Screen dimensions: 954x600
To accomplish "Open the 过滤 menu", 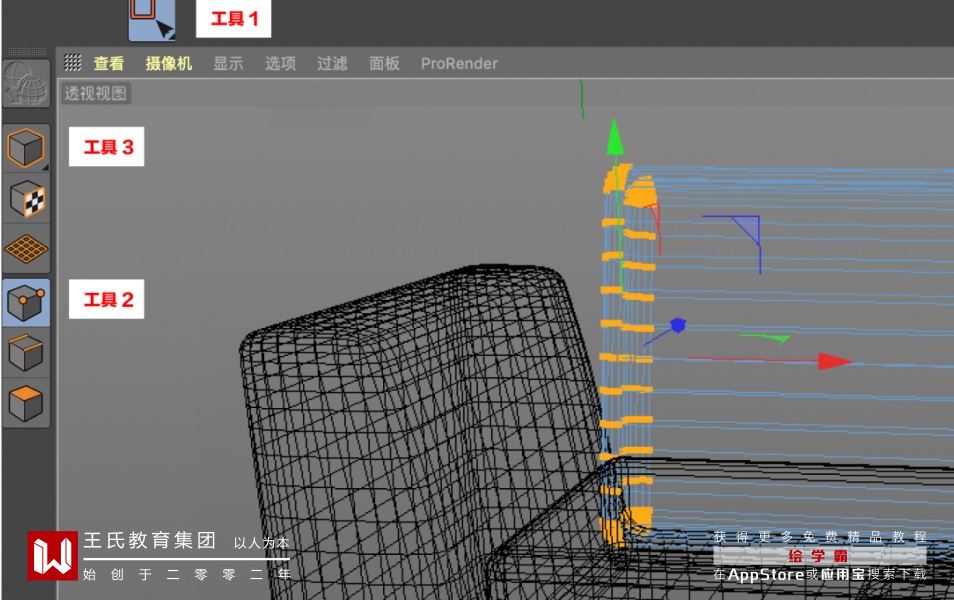I will 332,63.
